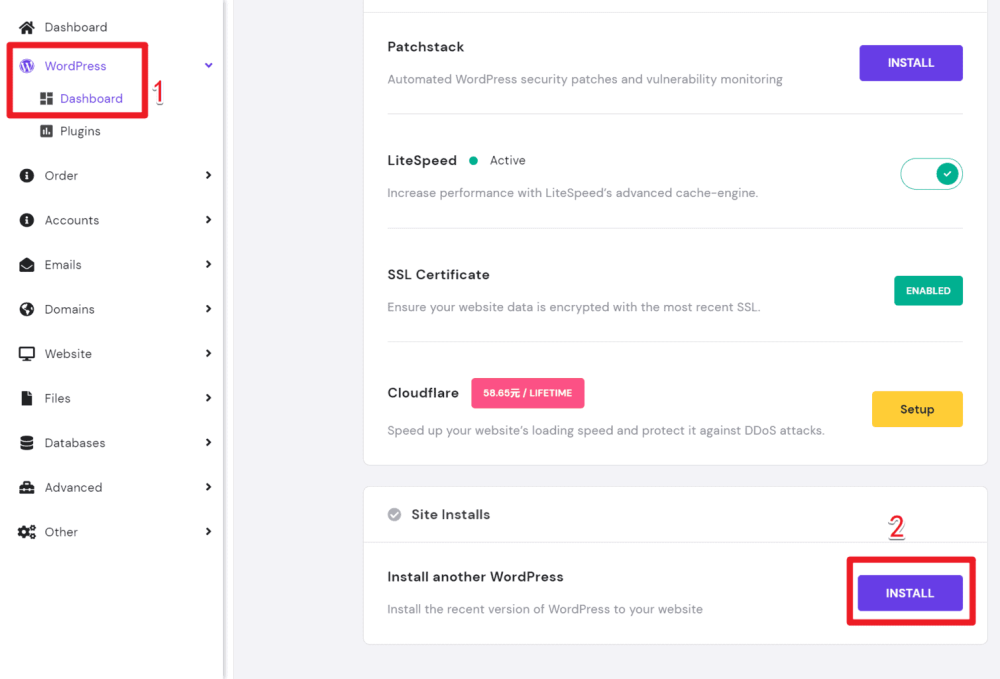Click the home icon beside Dashboard
This screenshot has height=679, width=1000.
pos(27,27)
